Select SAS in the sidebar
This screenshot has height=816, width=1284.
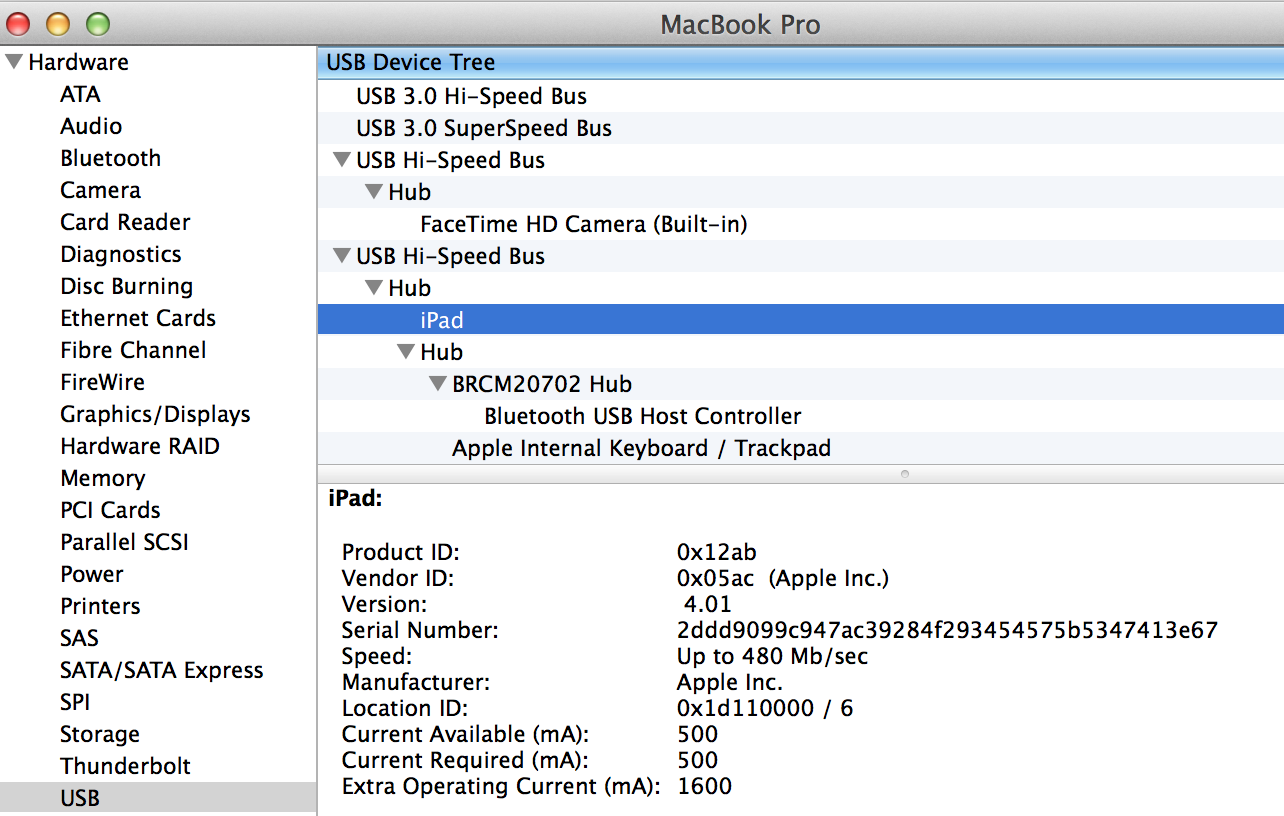79,638
